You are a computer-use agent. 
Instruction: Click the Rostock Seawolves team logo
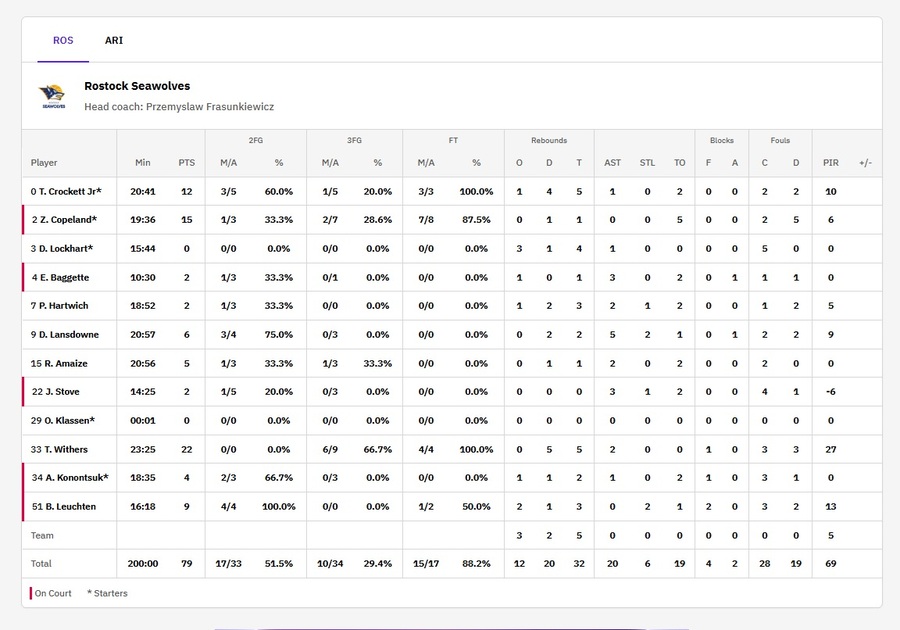52,96
